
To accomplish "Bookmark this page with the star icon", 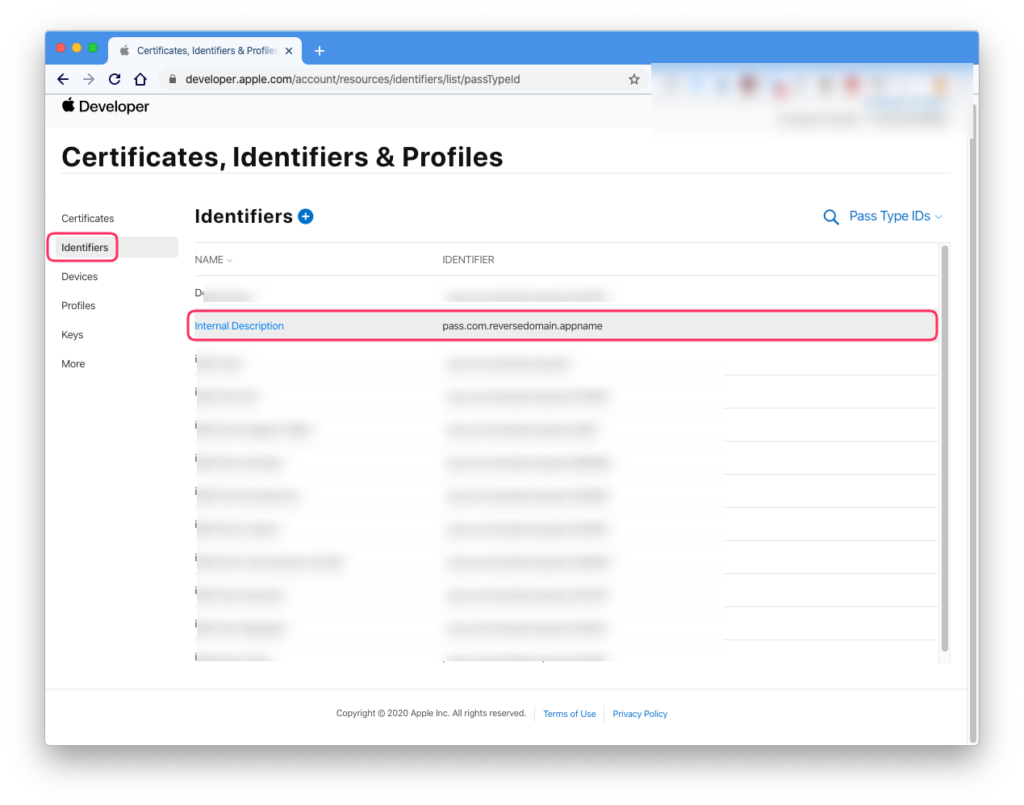I will pos(634,79).
